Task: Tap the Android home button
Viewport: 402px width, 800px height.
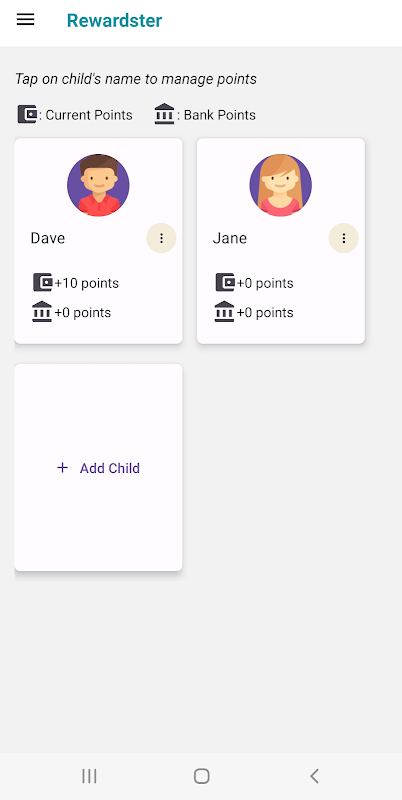Action: (202, 776)
